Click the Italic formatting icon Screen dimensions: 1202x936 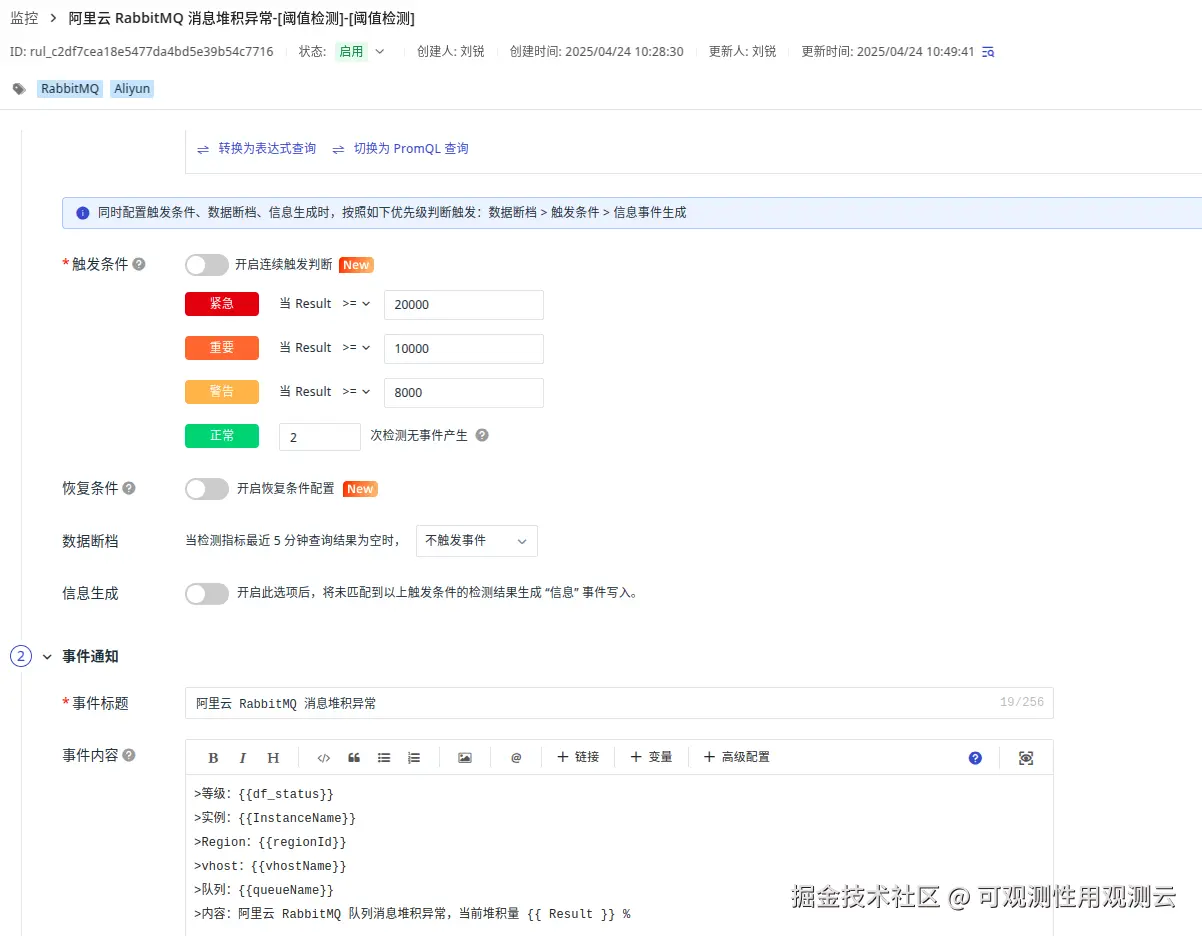(x=243, y=758)
